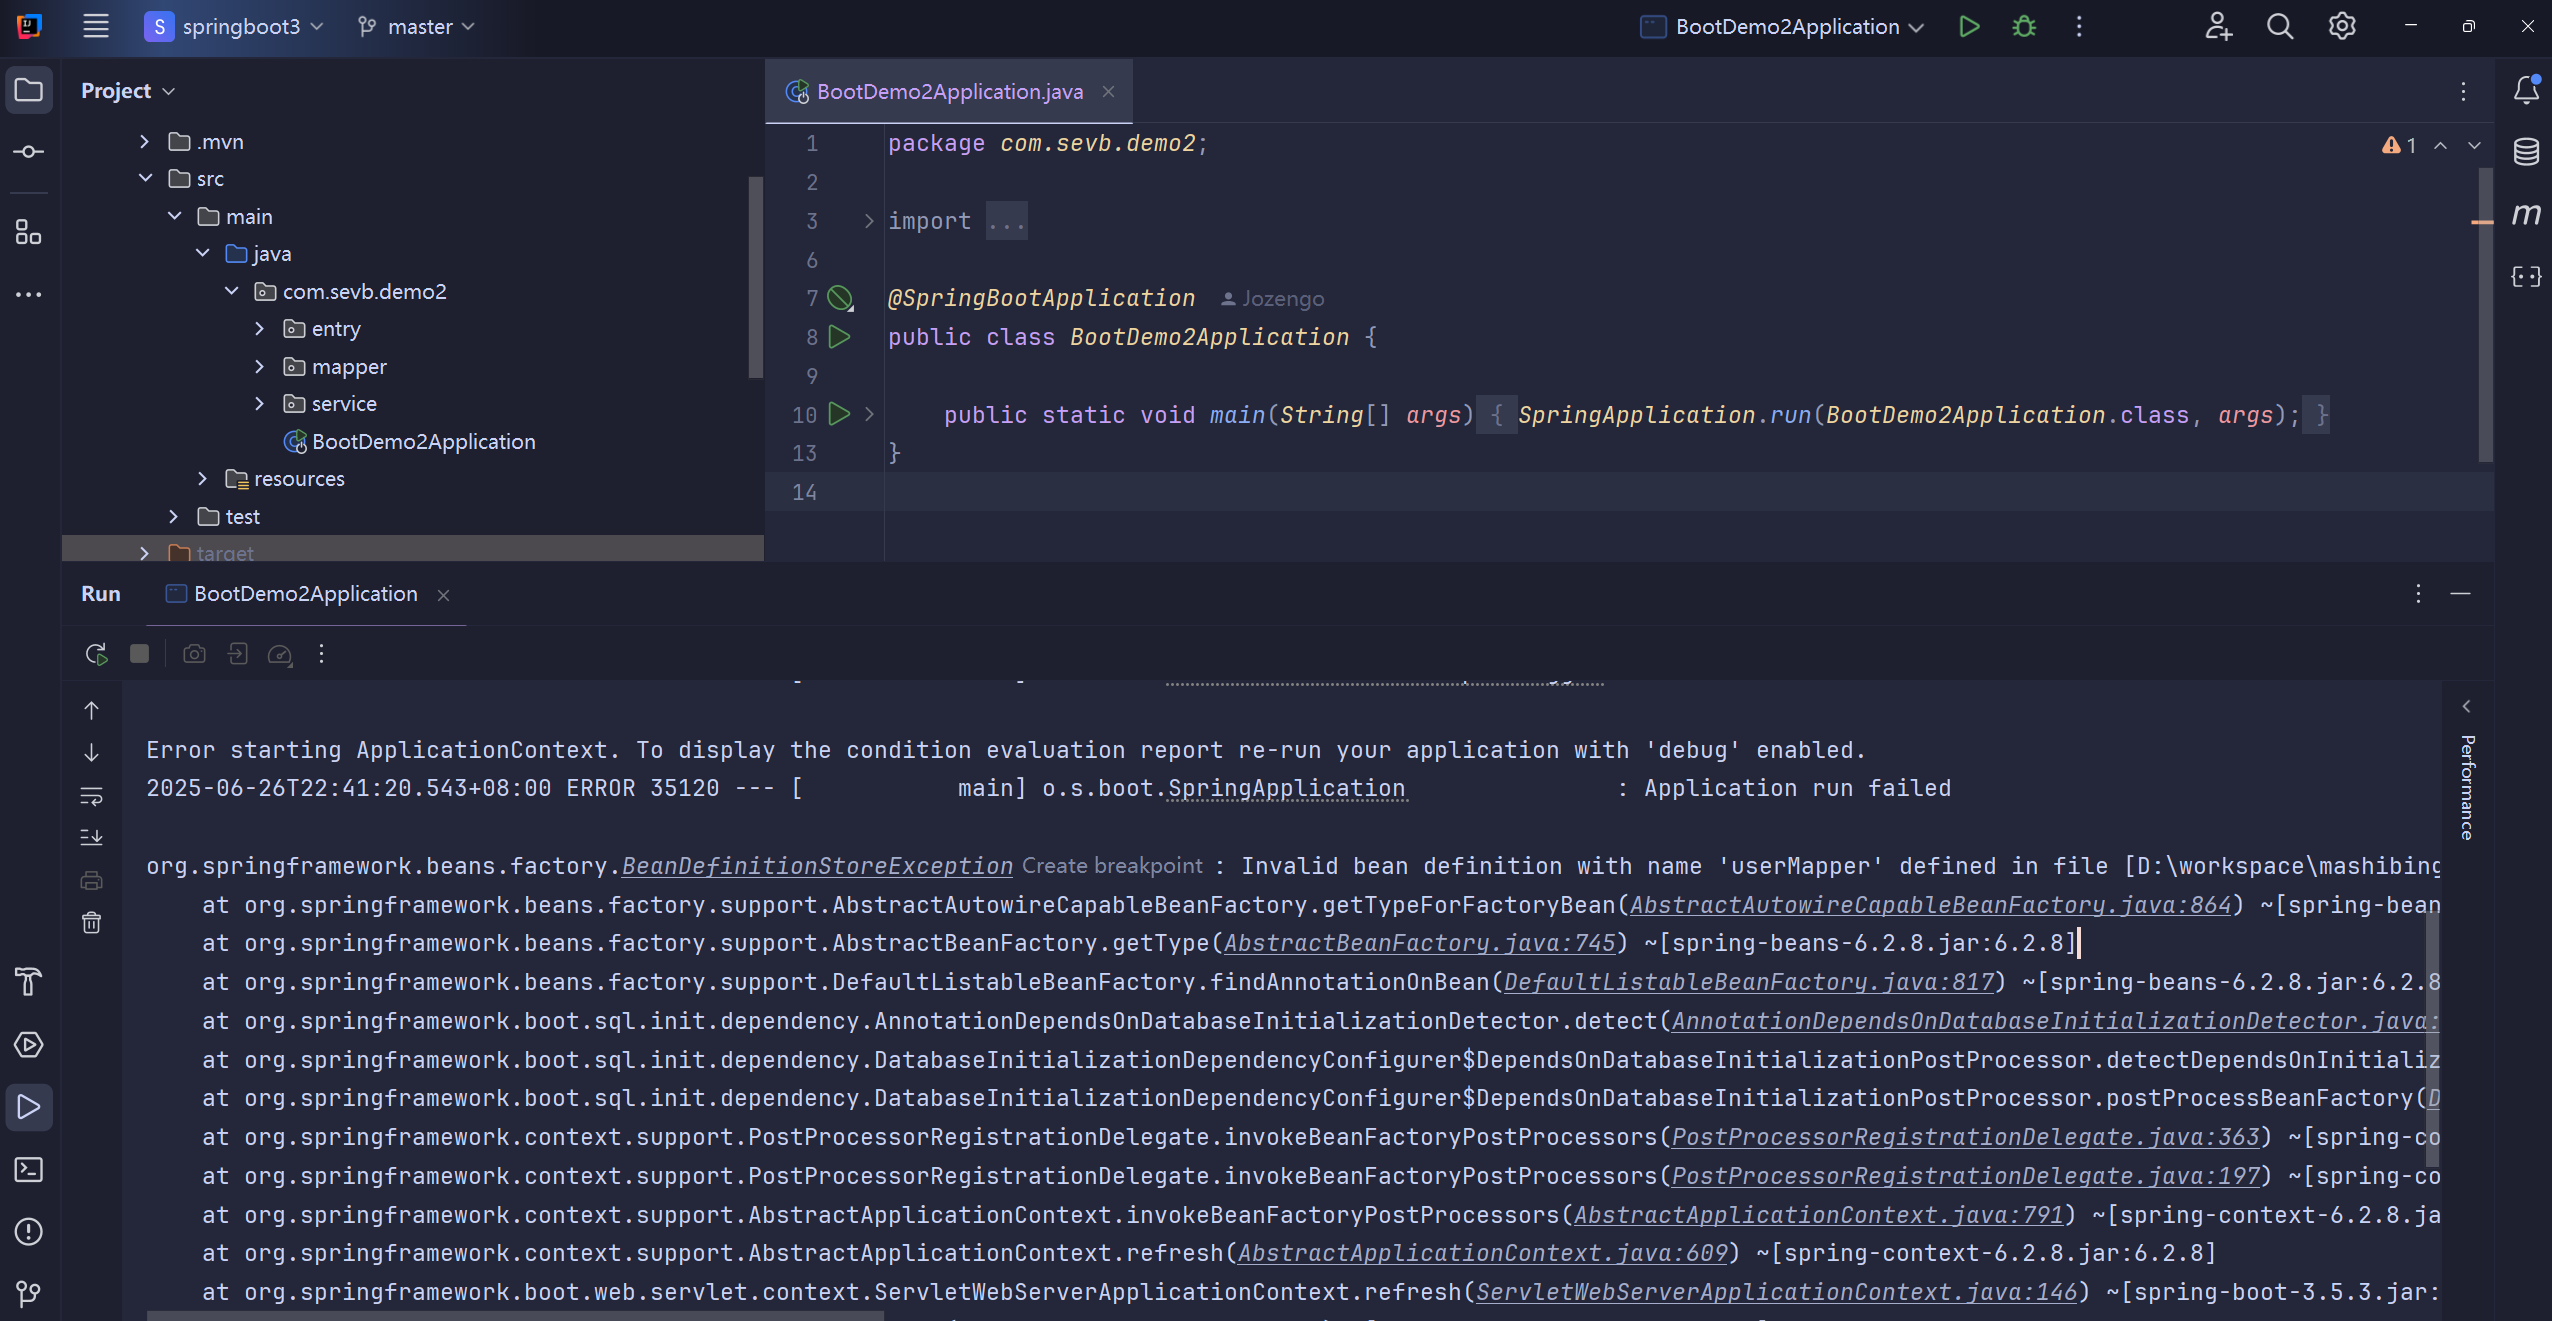Expand the .mvn folder
This screenshot has height=1321, width=2552.
click(145, 142)
